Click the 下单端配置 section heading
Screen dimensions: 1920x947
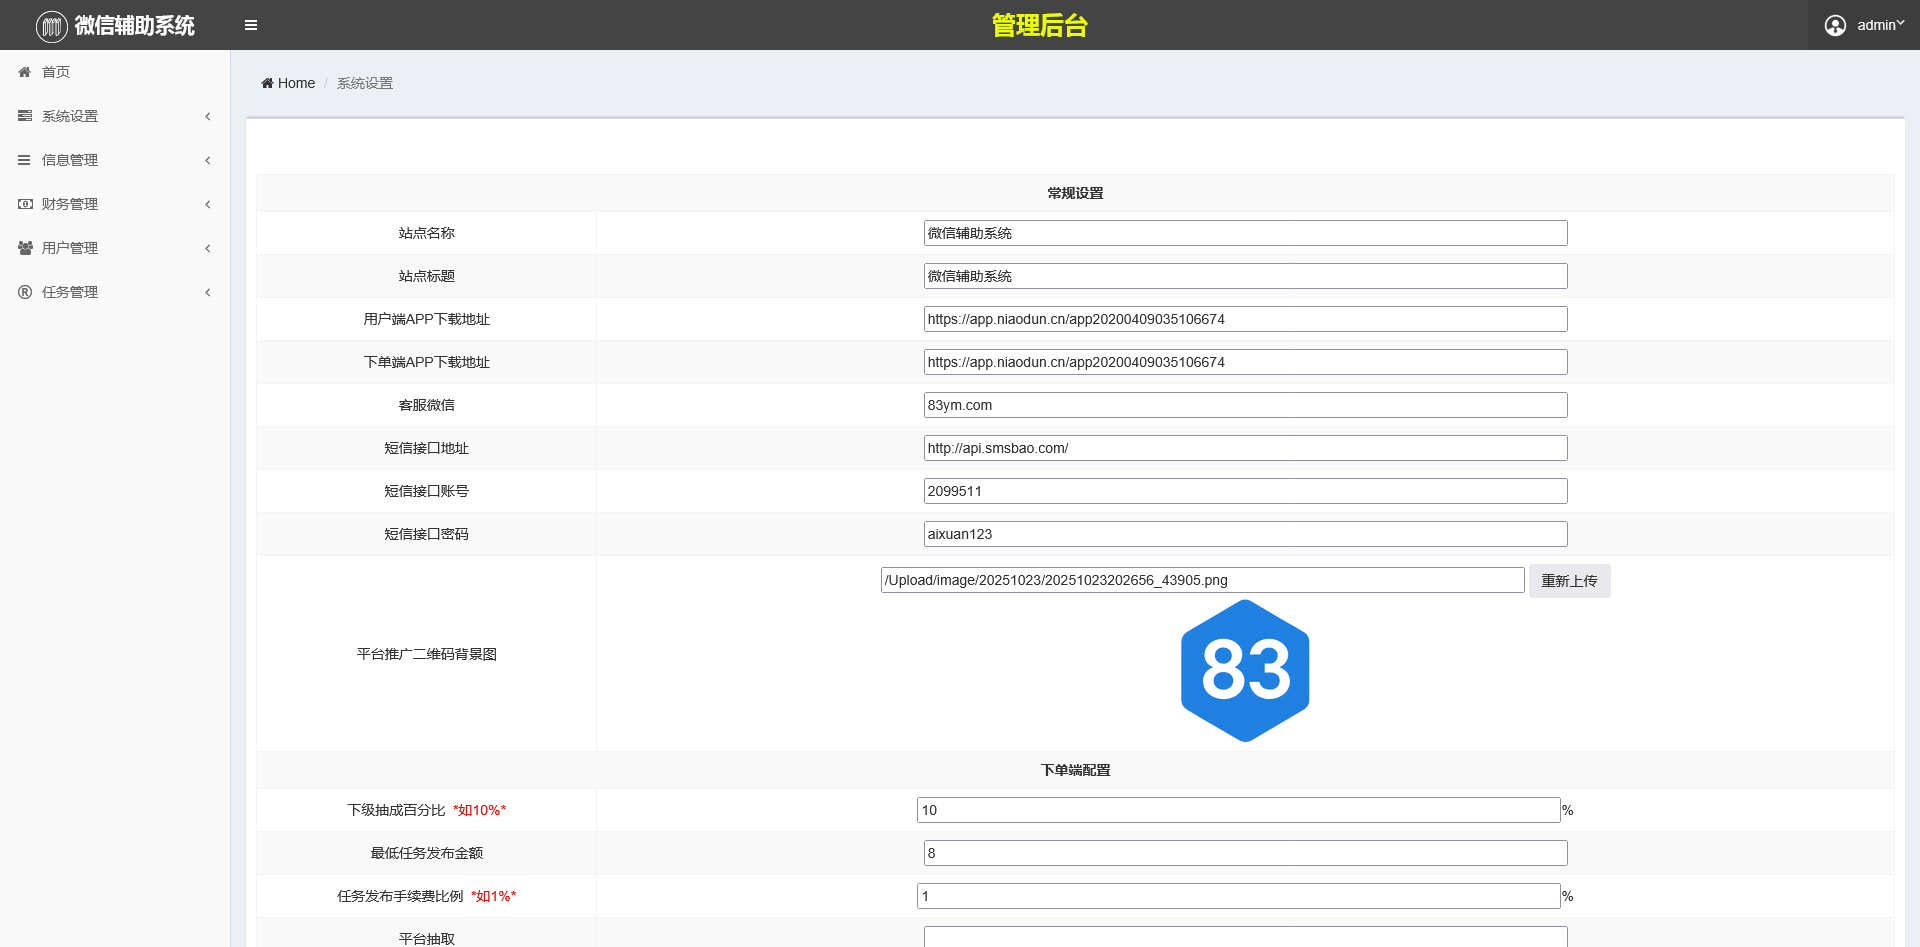coord(1075,770)
